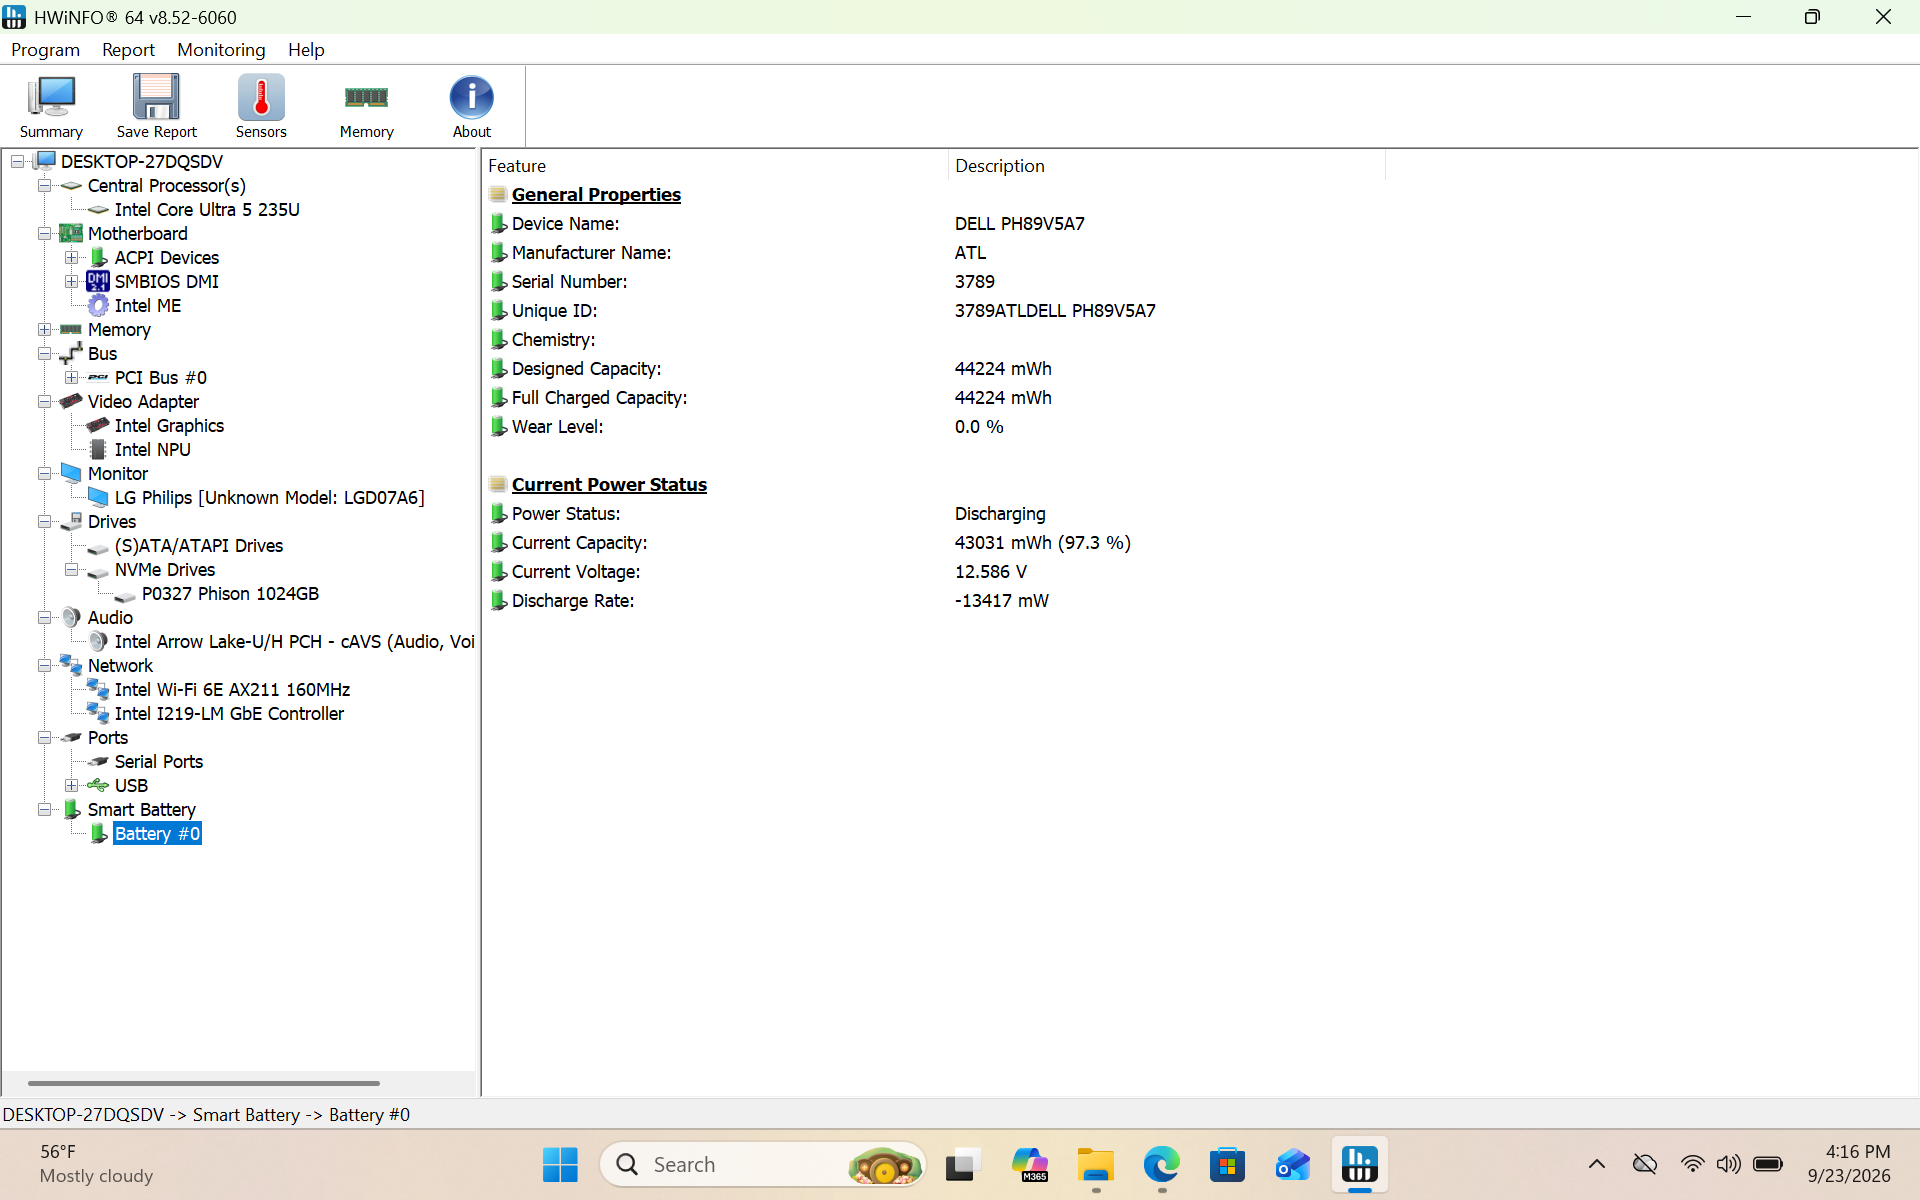Open Microsoft Store from taskbar
This screenshot has height=1200, width=1920.
pos(1227,1165)
